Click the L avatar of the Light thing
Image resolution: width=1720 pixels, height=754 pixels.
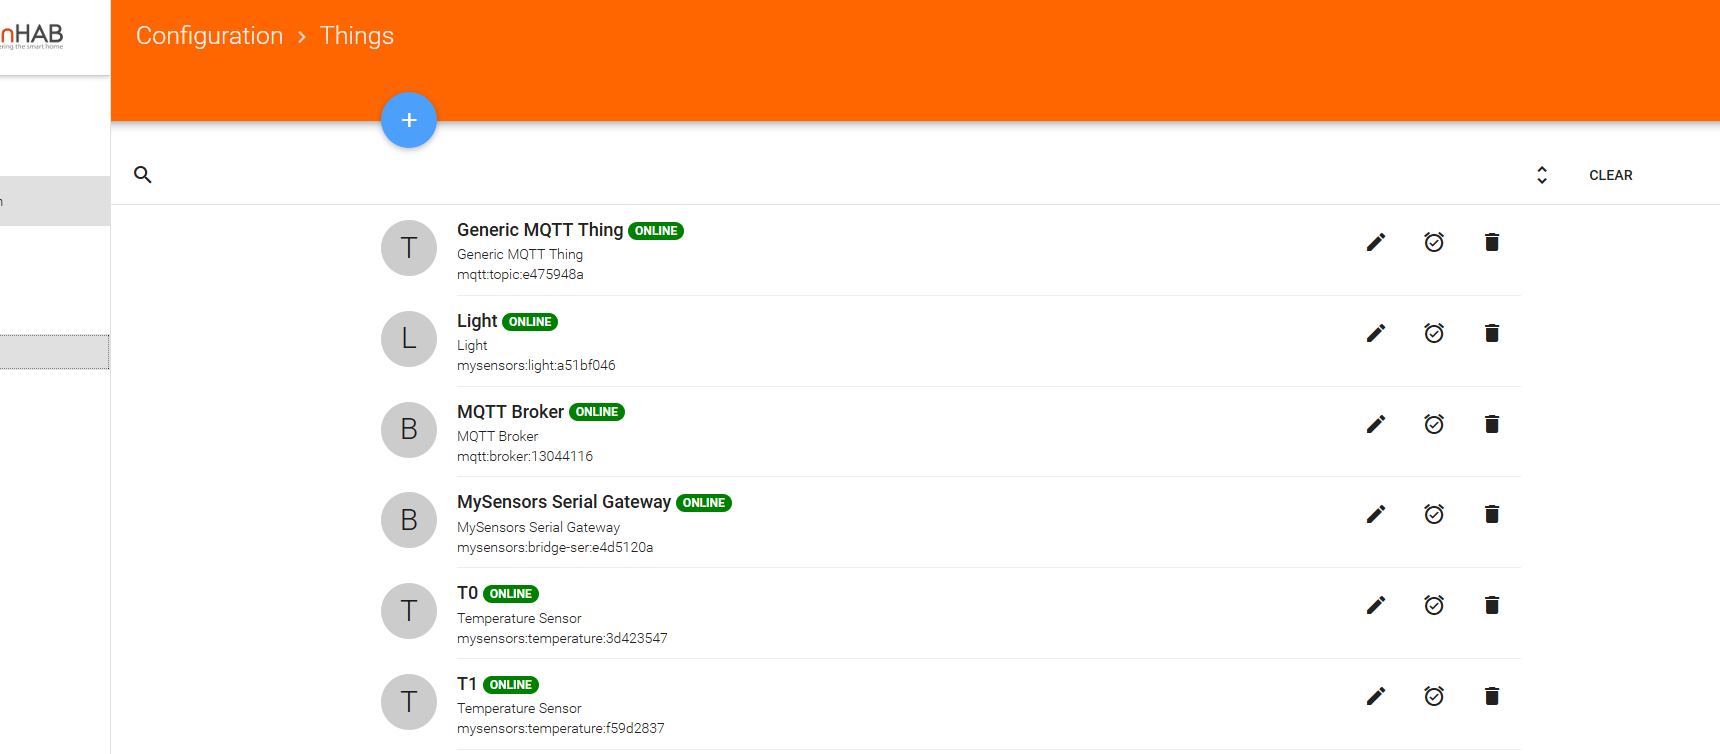click(409, 339)
